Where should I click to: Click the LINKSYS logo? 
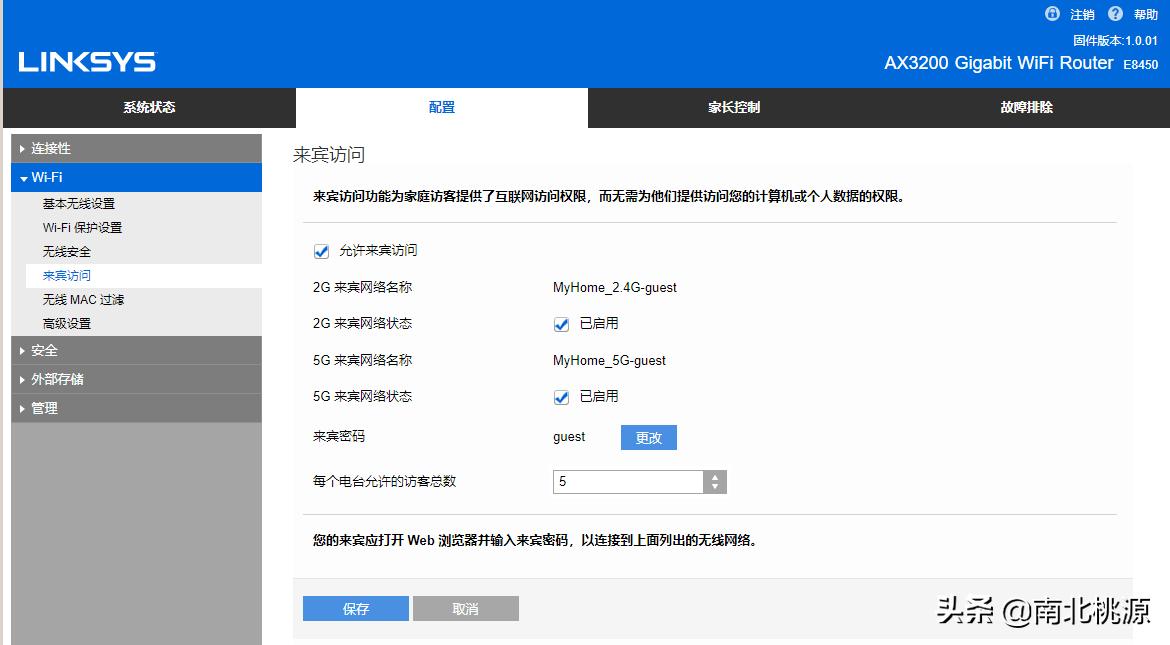point(85,61)
